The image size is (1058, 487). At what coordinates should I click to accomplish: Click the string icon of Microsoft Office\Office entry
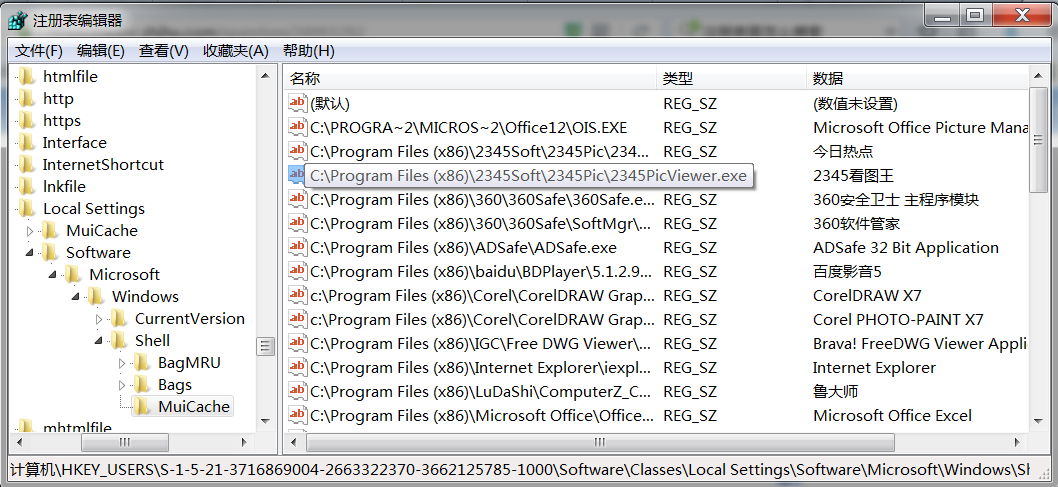298,416
